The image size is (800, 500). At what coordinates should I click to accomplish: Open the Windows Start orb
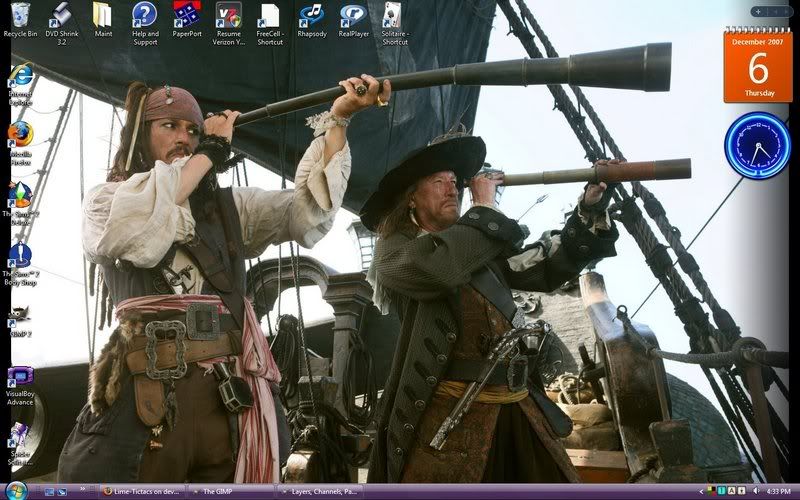click(15, 491)
